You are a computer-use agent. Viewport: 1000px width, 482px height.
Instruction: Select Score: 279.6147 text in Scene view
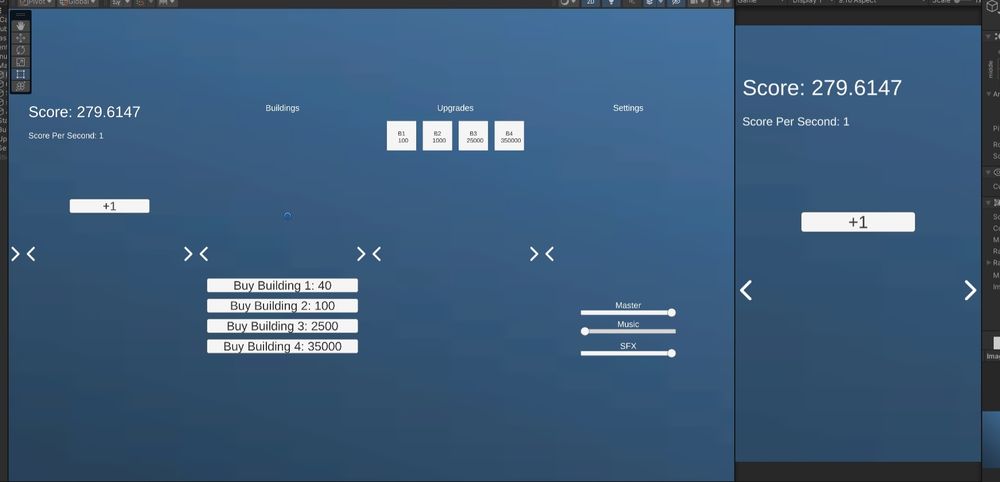84,112
